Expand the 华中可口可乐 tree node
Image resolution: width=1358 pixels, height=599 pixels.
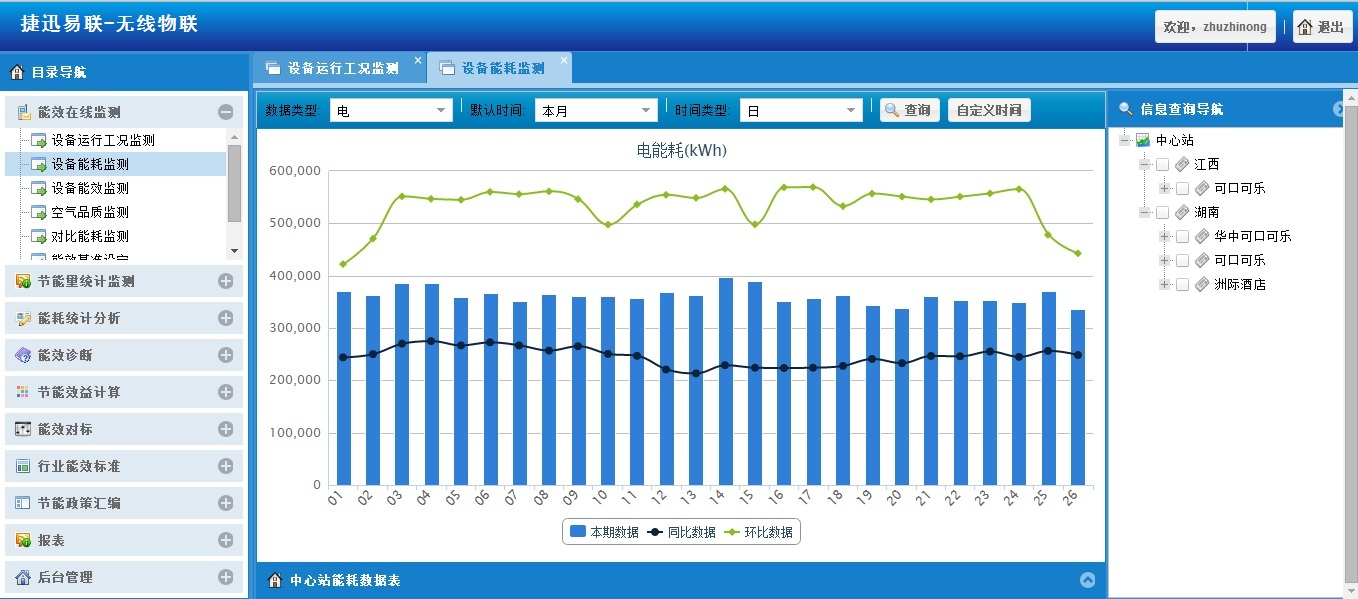coord(1163,235)
